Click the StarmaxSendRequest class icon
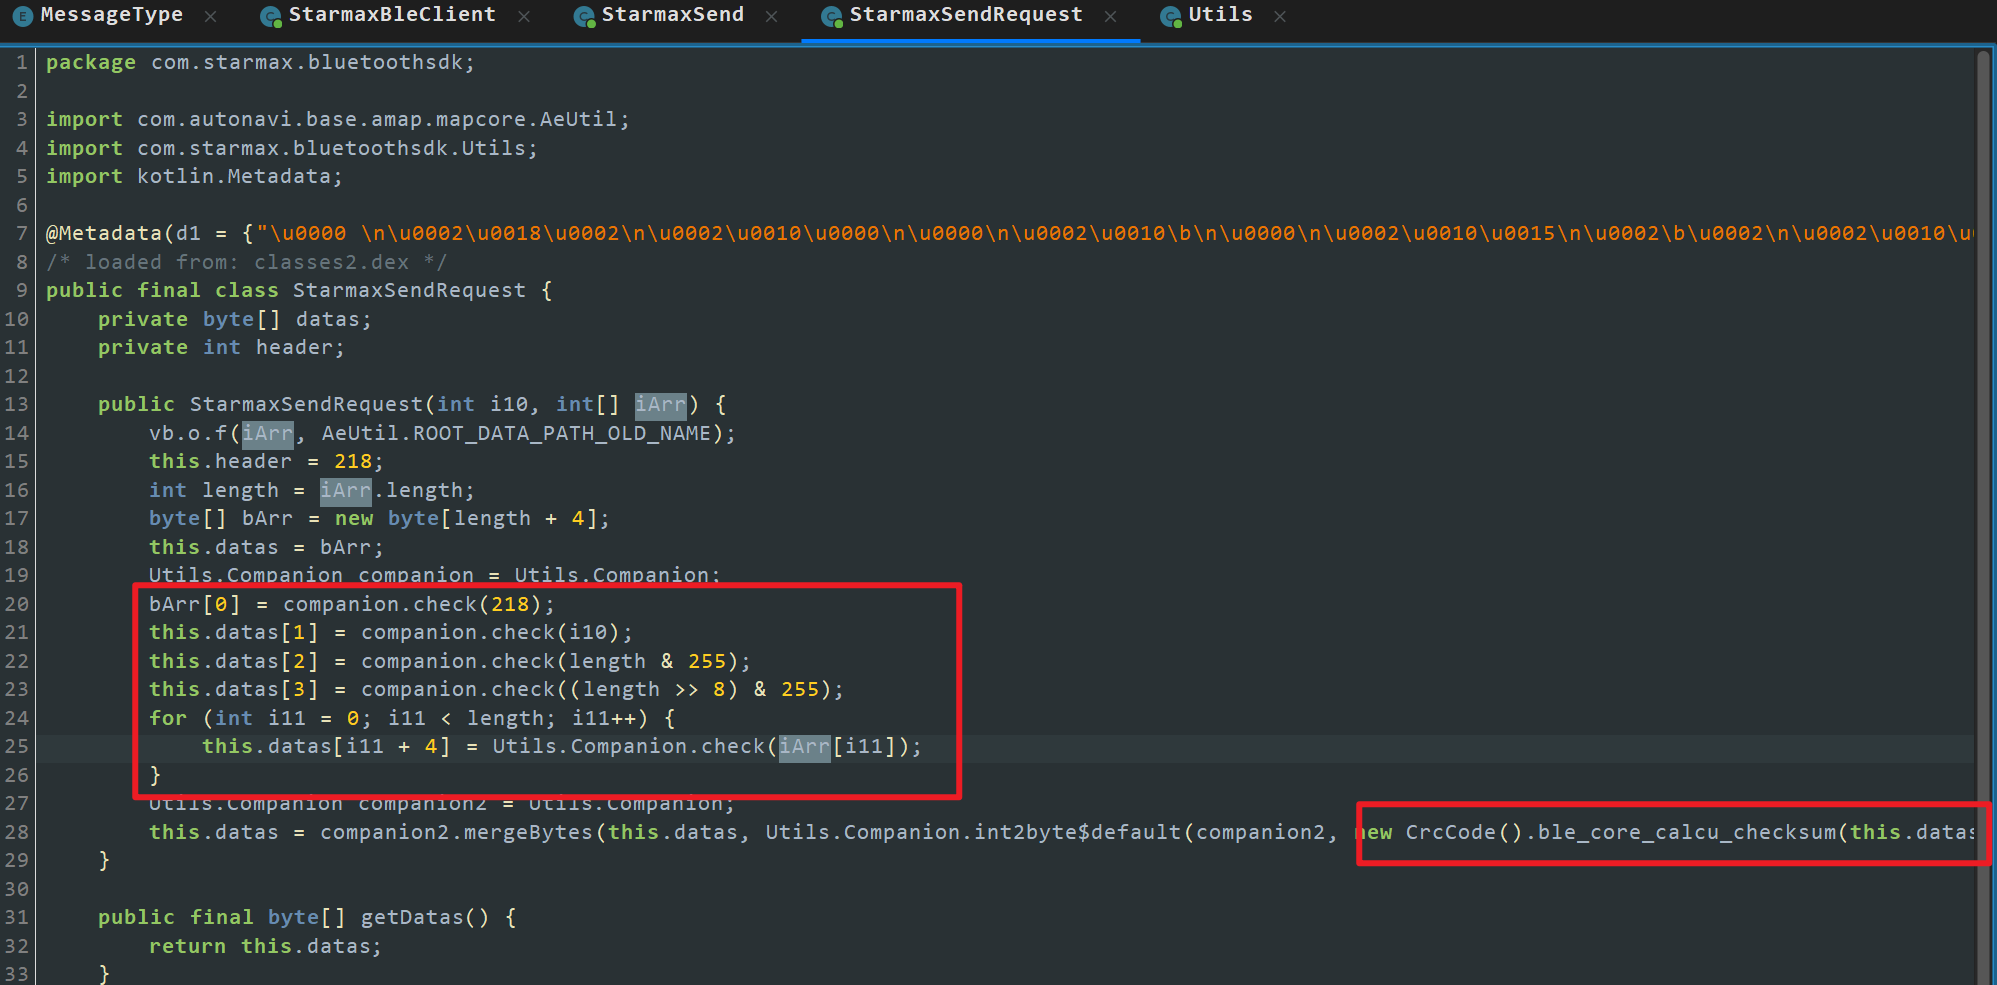This screenshot has width=1997, height=985. pos(831,17)
